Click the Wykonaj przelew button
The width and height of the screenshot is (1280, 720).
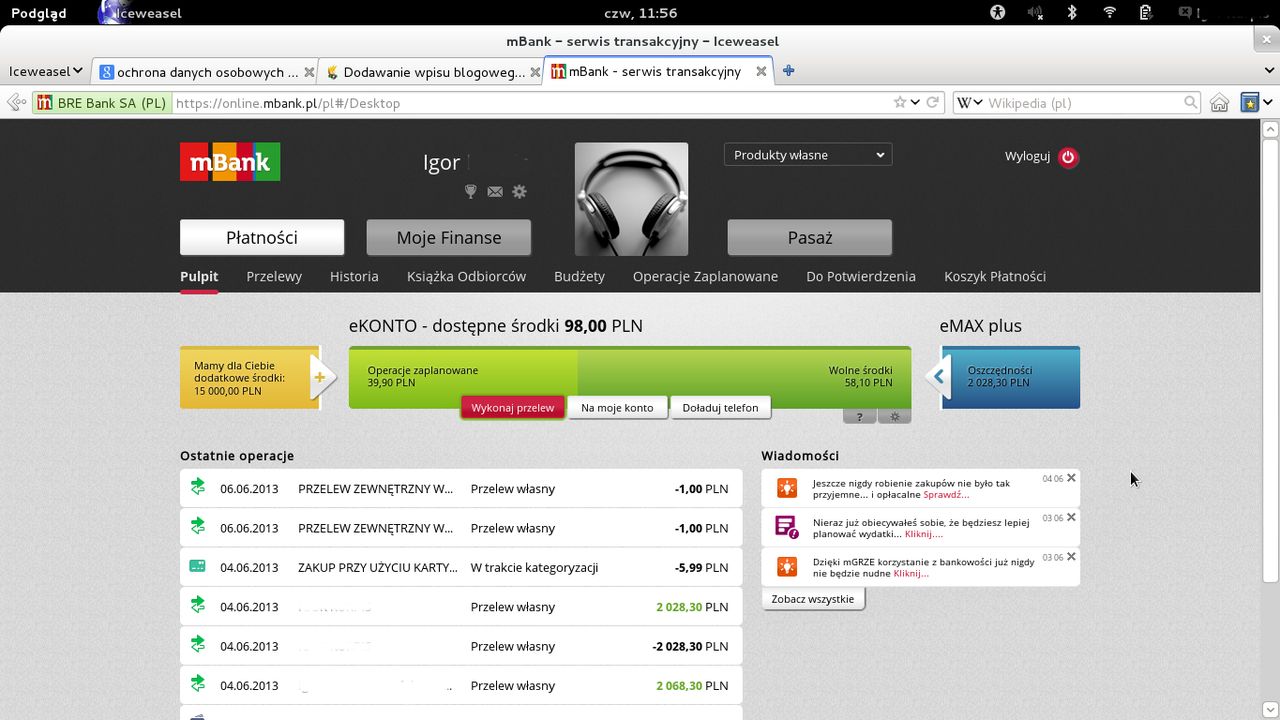click(x=513, y=408)
